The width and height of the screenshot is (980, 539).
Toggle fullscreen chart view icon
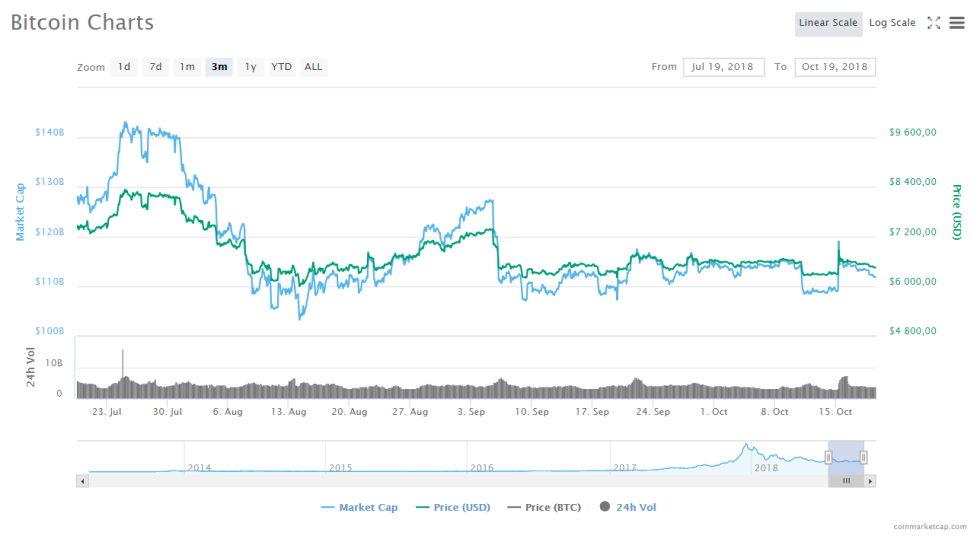[934, 23]
